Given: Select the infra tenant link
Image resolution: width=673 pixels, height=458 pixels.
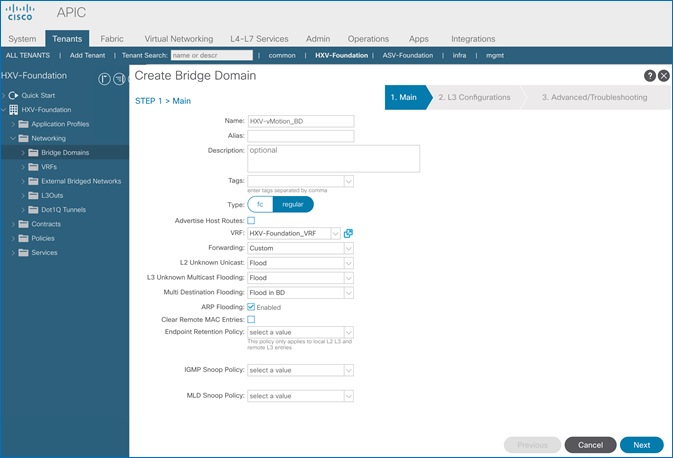Looking at the screenshot, I should (459, 55).
